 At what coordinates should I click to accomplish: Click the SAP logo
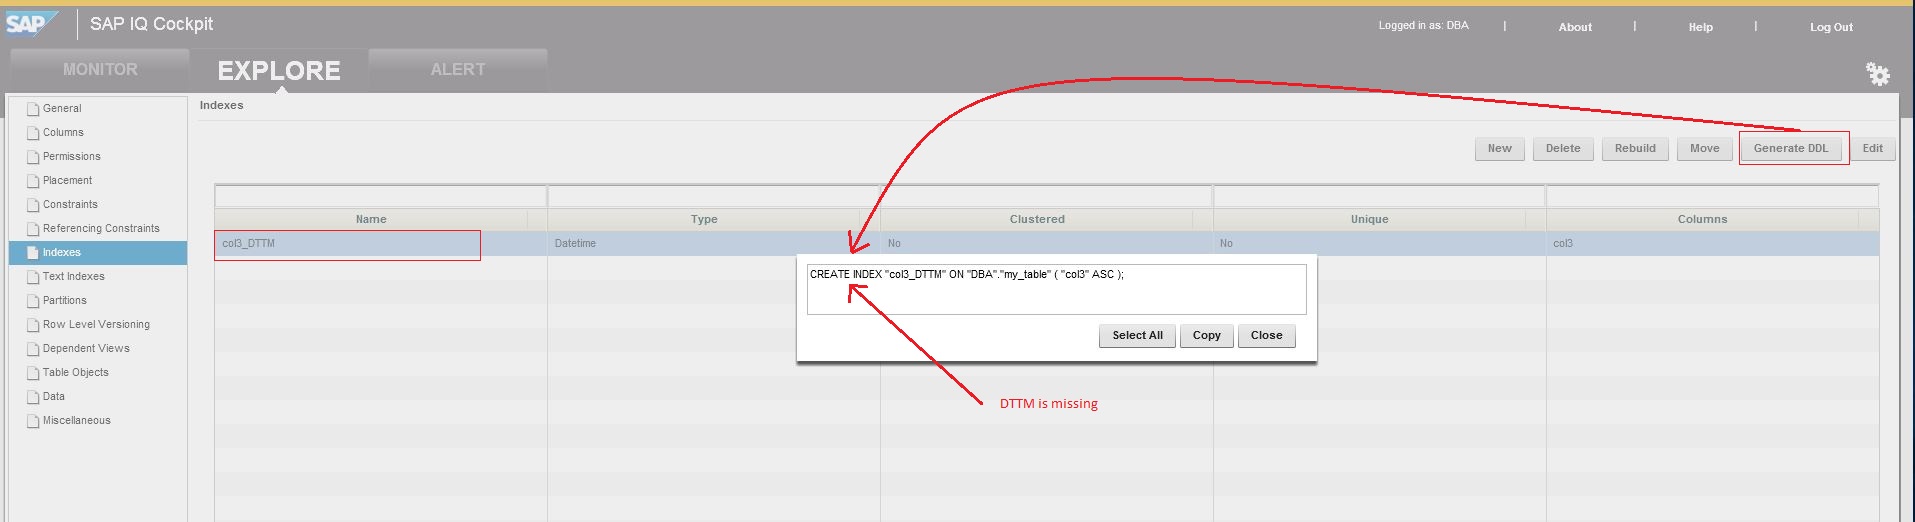click(x=31, y=23)
